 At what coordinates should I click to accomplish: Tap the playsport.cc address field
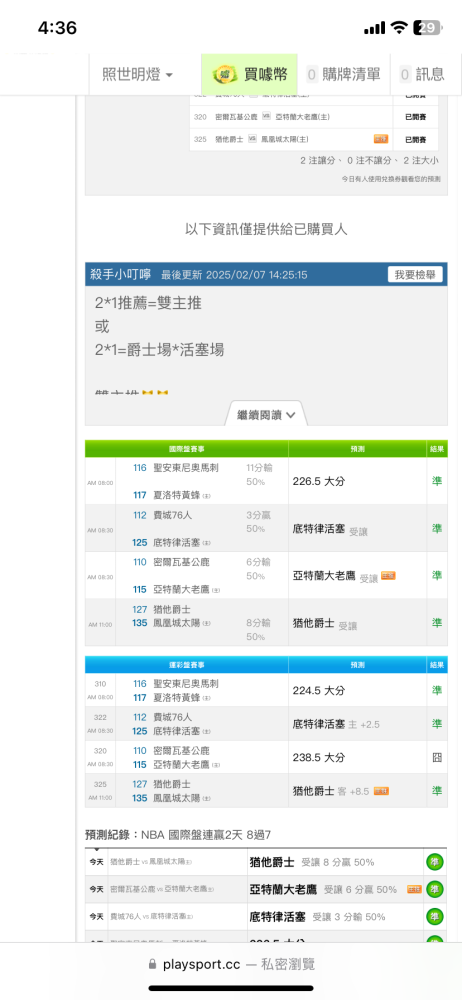coord(231,964)
